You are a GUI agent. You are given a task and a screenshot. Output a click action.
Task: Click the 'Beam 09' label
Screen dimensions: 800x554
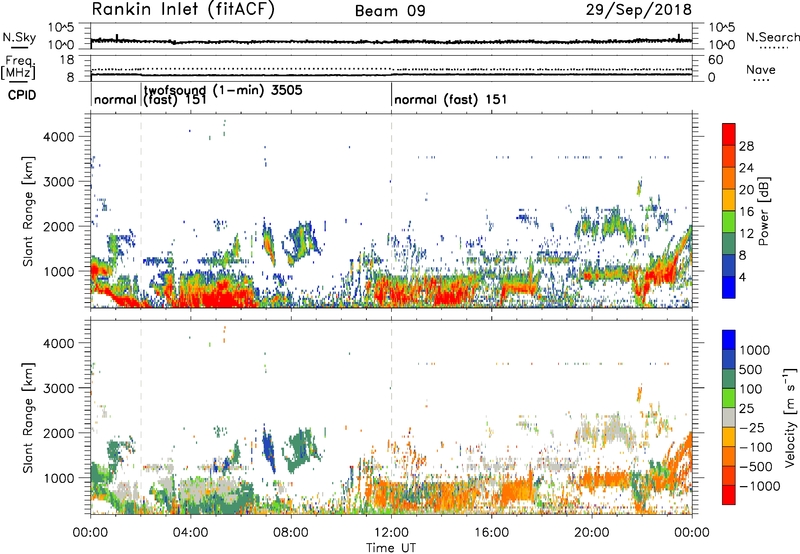pos(390,11)
